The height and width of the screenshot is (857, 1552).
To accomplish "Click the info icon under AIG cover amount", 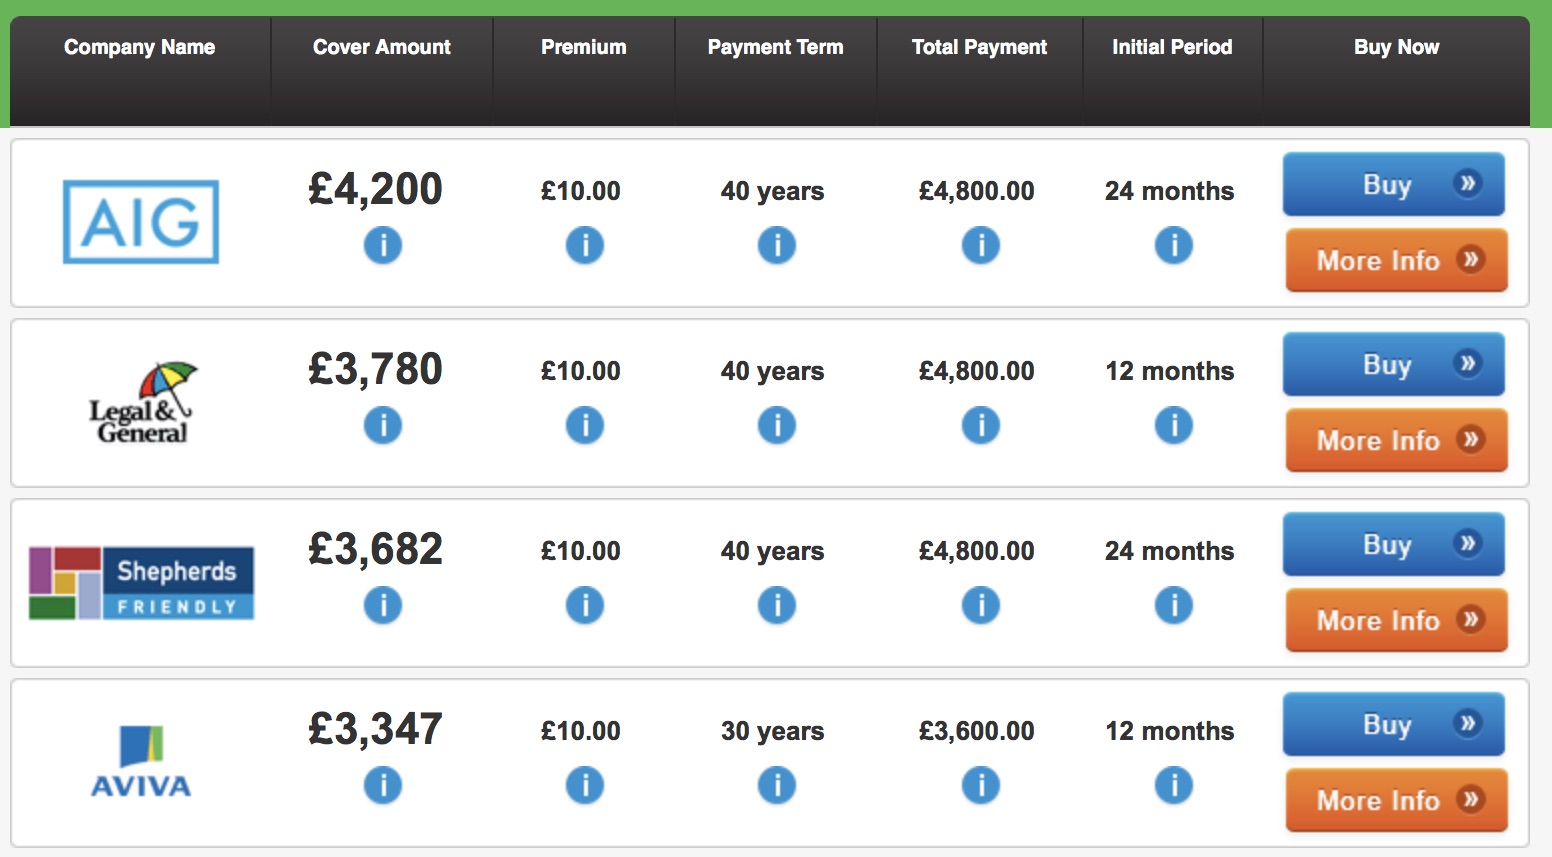I will tap(382, 245).
